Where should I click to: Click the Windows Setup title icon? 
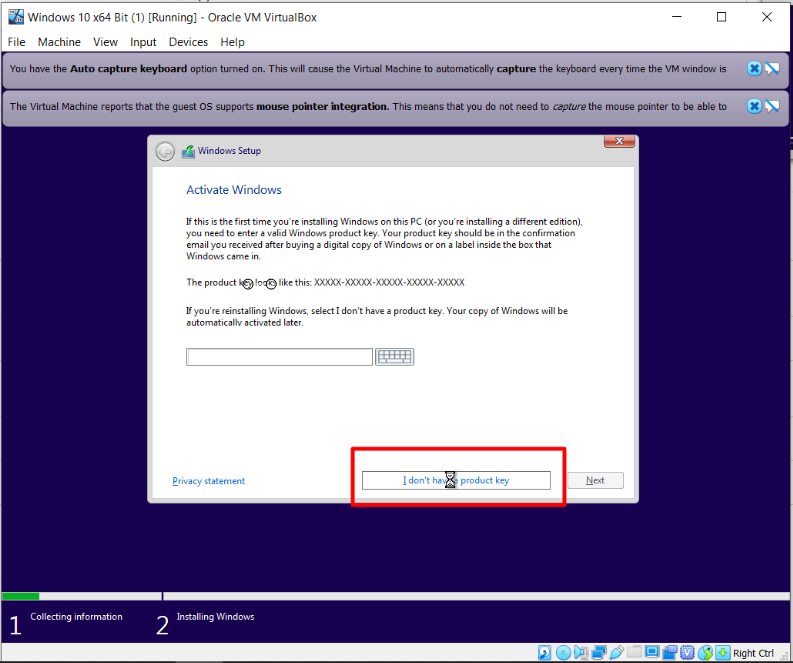point(188,151)
